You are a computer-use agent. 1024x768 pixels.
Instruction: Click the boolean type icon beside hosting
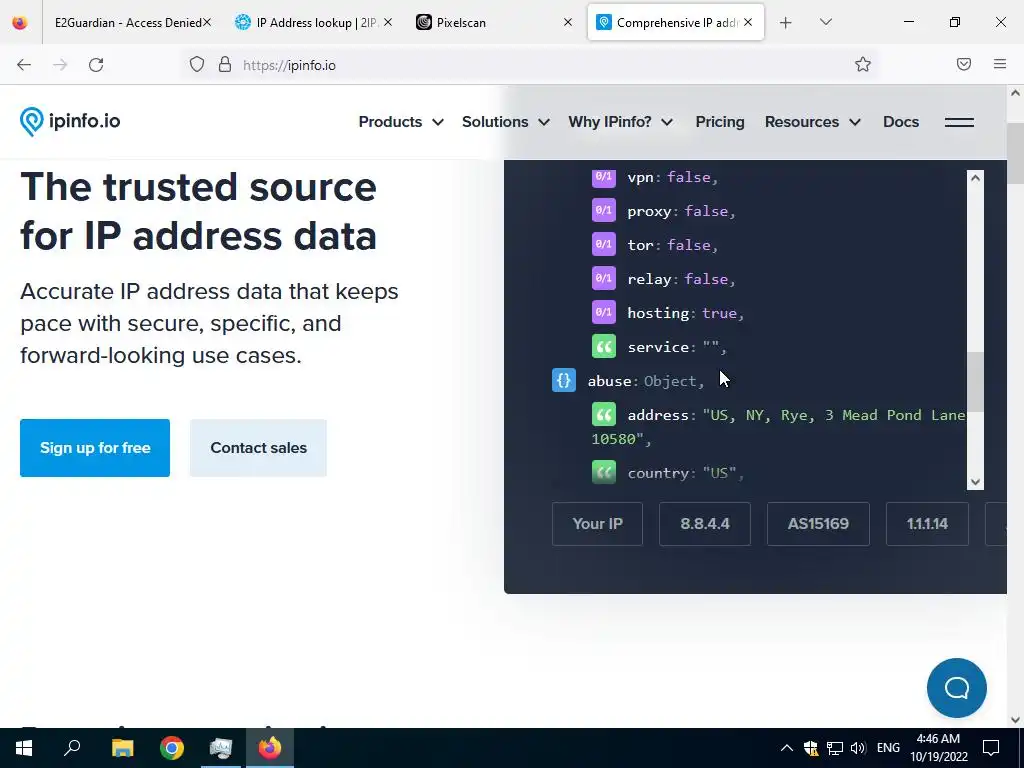click(x=603, y=312)
